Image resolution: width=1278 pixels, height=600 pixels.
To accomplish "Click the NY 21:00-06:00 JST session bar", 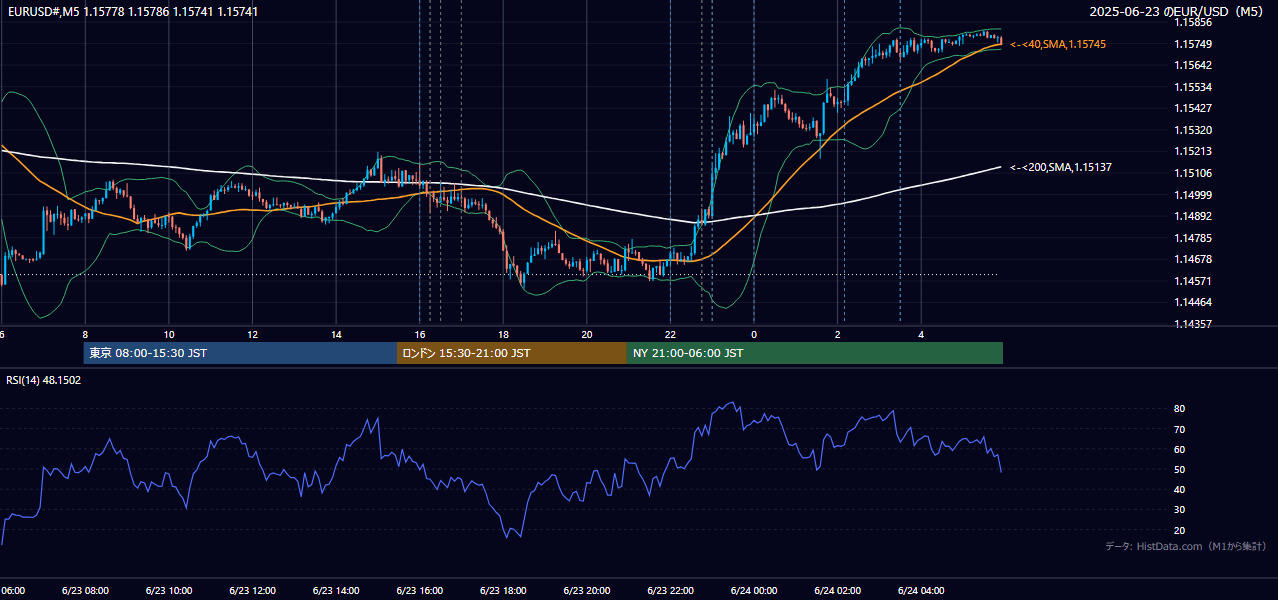I will tap(815, 353).
